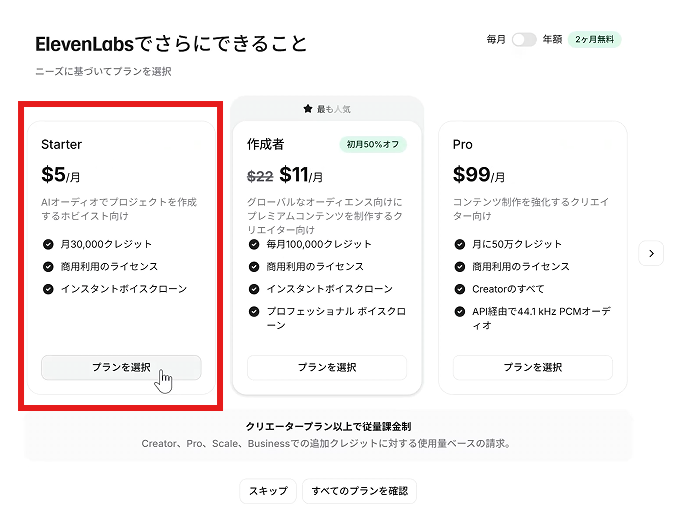Click the 毎月 billing label
Screen dimensions: 676x508
tap(496, 40)
